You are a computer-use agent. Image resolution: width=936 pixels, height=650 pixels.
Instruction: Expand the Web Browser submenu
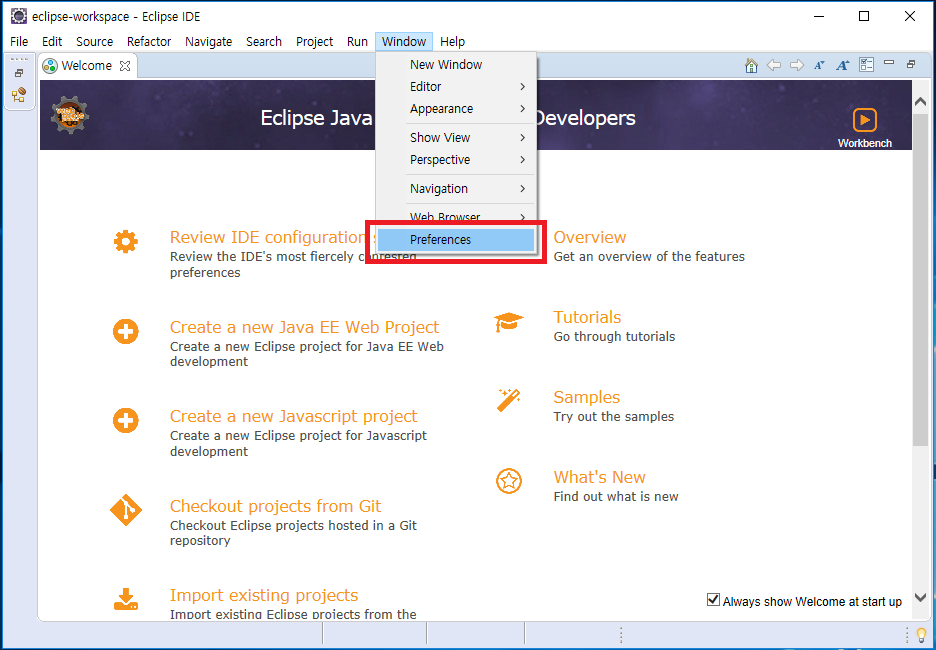click(x=456, y=216)
